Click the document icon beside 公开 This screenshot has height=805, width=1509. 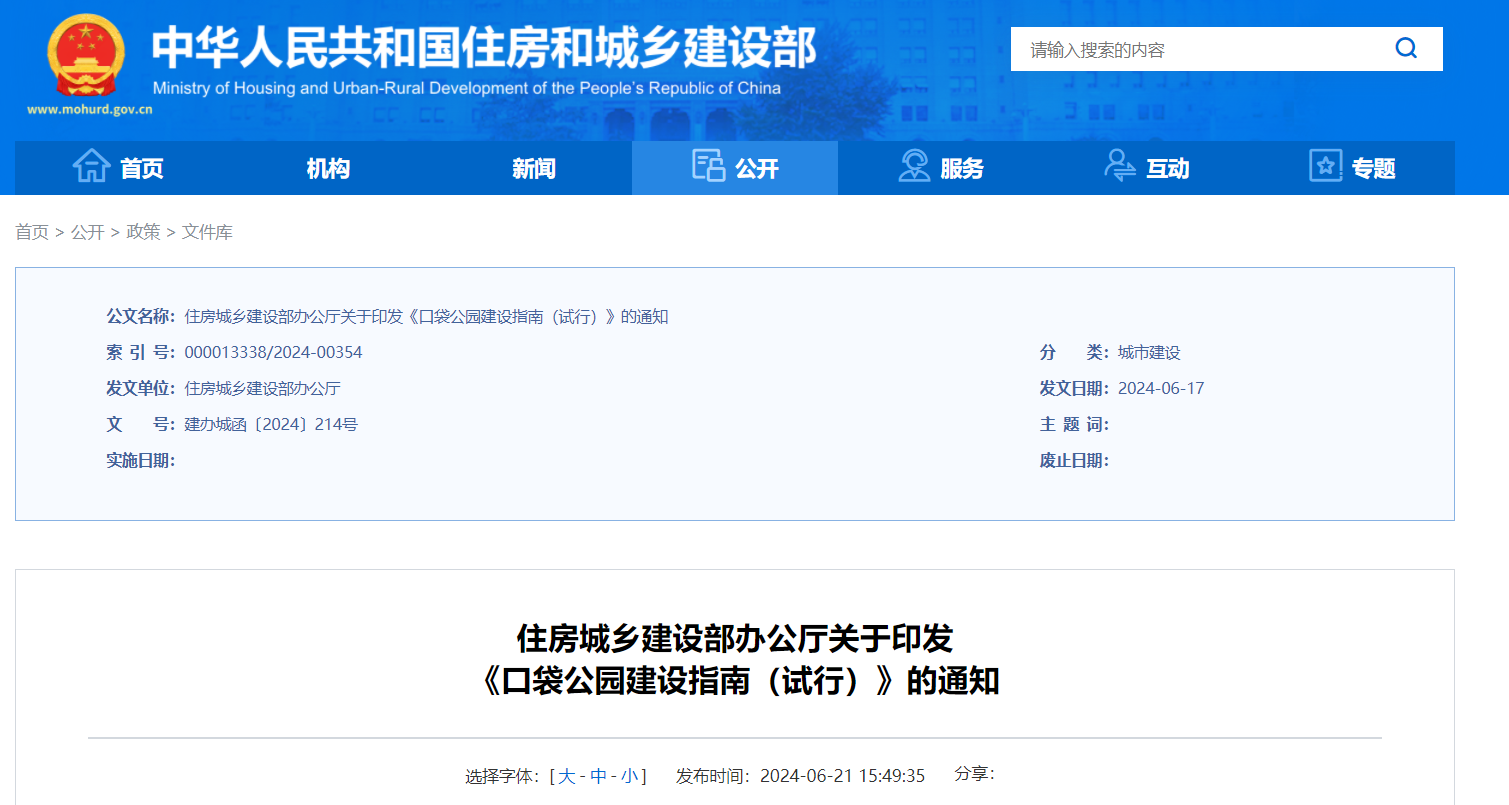click(x=708, y=166)
